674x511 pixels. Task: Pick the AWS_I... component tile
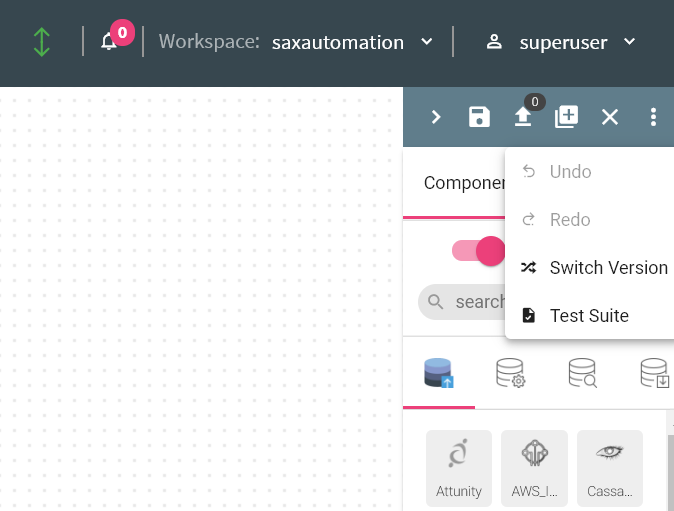534,468
